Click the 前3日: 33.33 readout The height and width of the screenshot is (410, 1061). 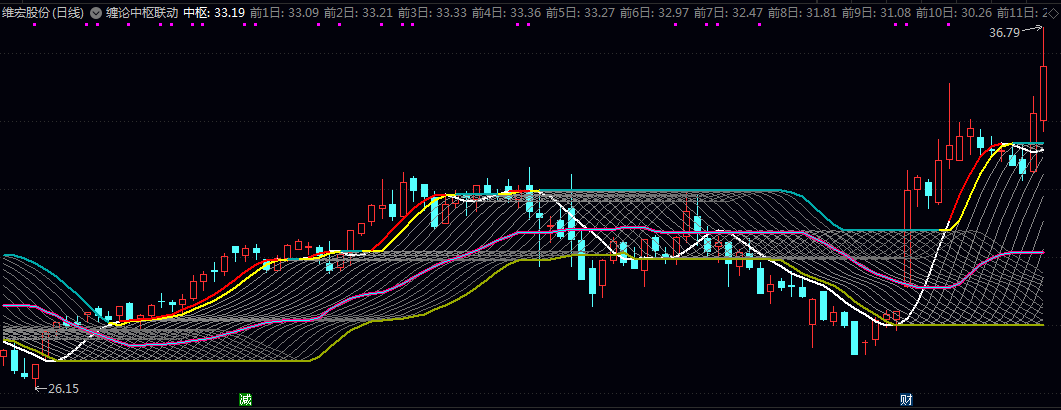[x=432, y=12]
